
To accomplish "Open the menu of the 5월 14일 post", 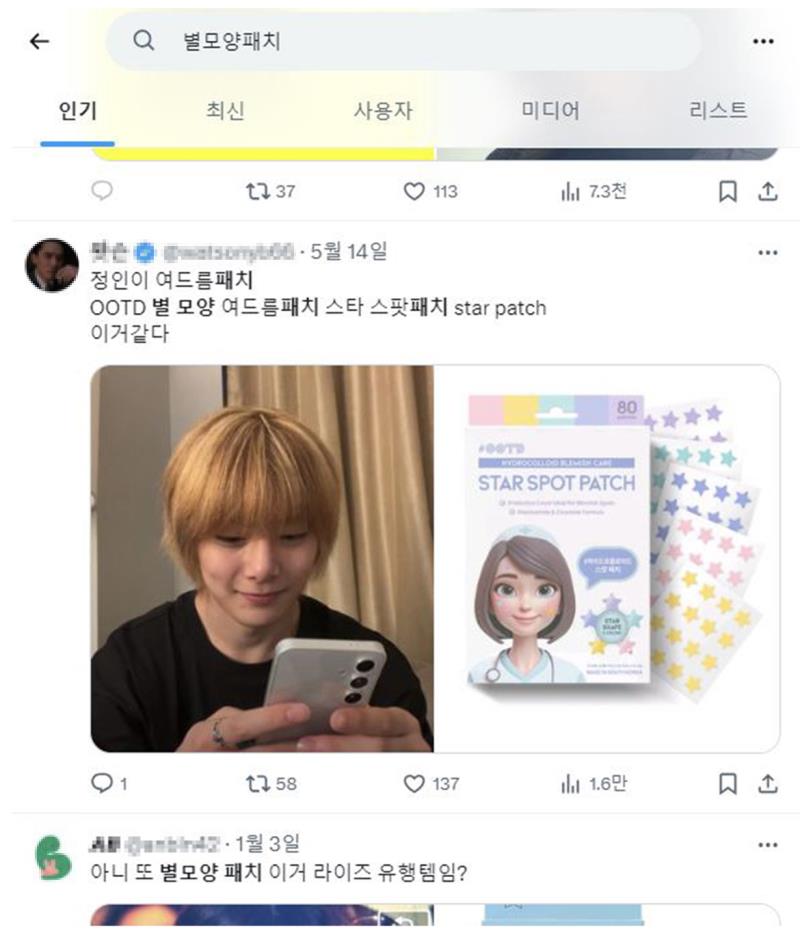I will [767, 253].
